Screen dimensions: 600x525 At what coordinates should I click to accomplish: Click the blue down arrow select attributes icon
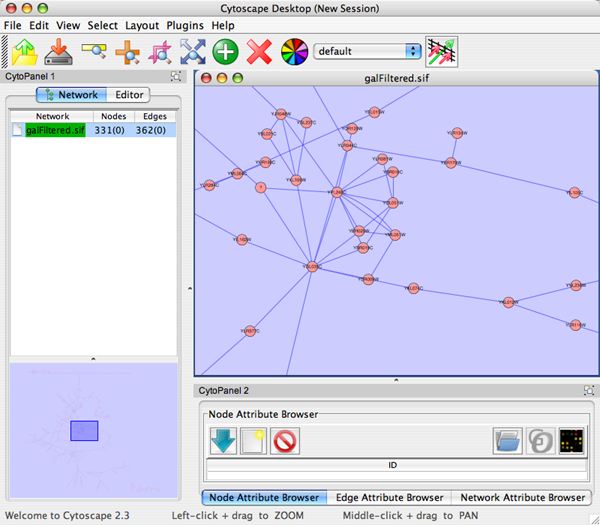tap(223, 441)
